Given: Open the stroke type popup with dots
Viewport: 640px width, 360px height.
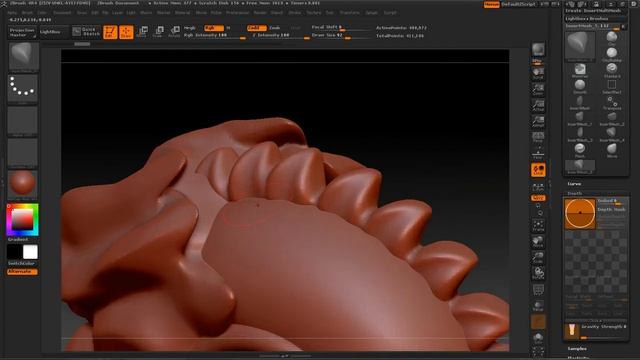Looking at the screenshot, I should click(x=22, y=88).
